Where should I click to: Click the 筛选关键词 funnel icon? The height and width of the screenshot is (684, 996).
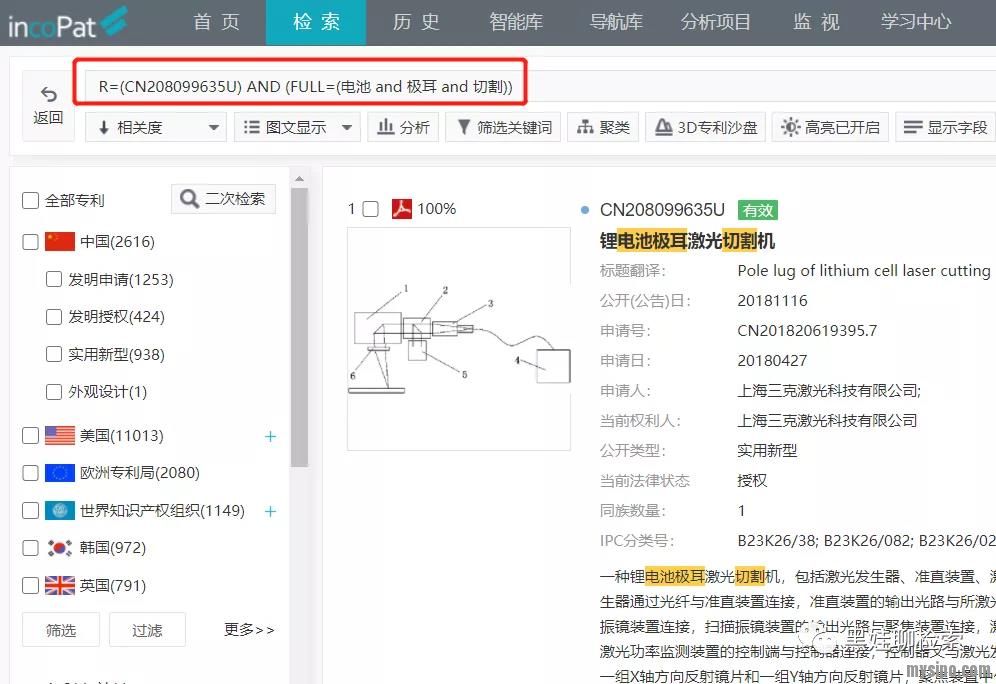464,127
